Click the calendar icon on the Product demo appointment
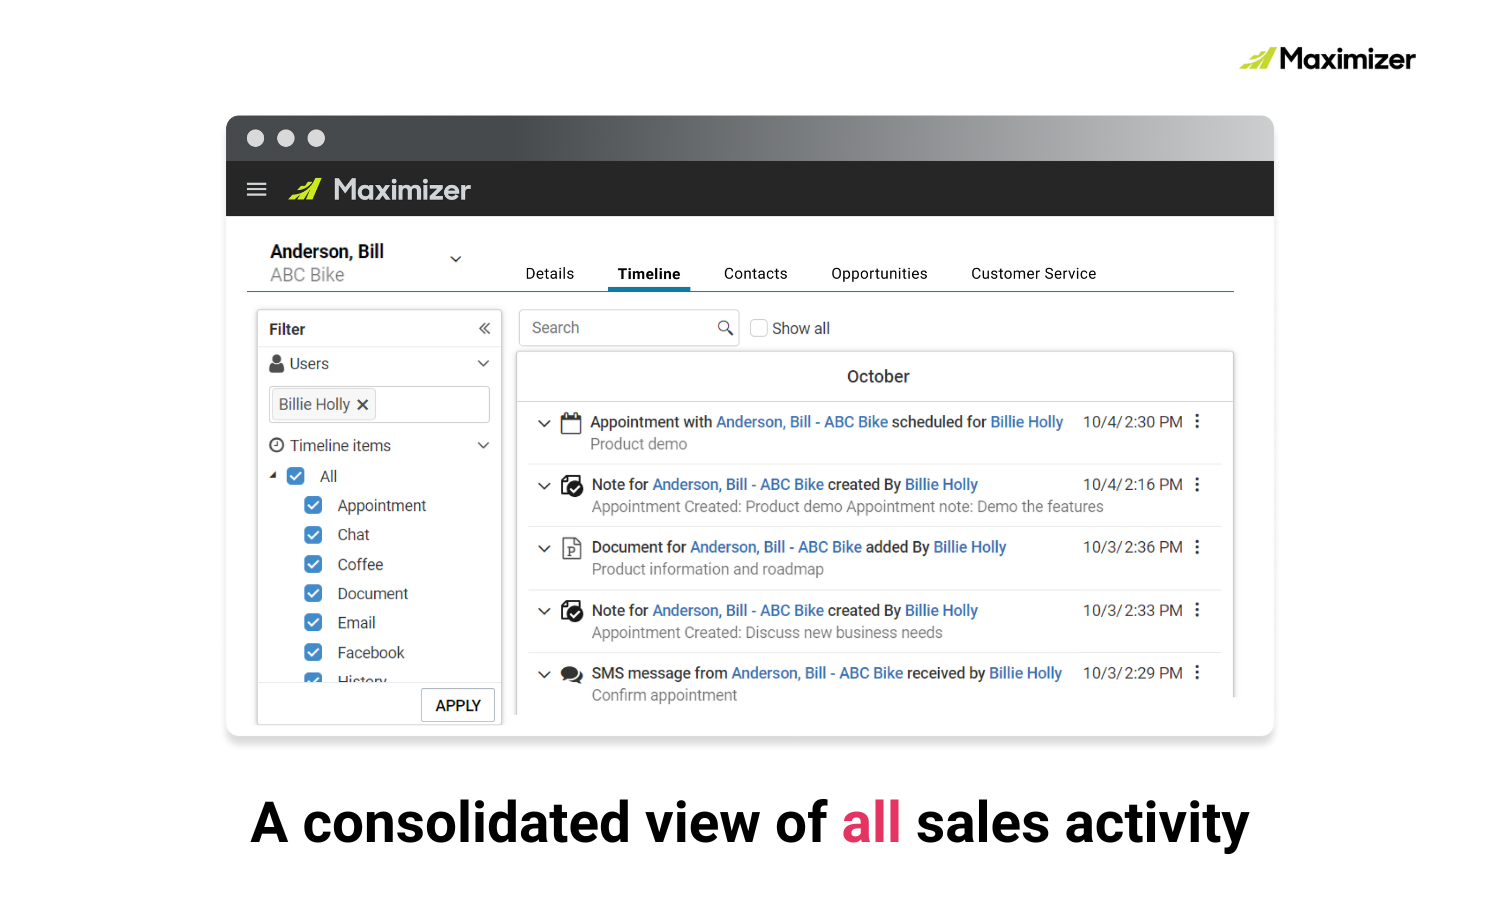Image resolution: width=1500 pixels, height=900 pixels. click(x=571, y=422)
